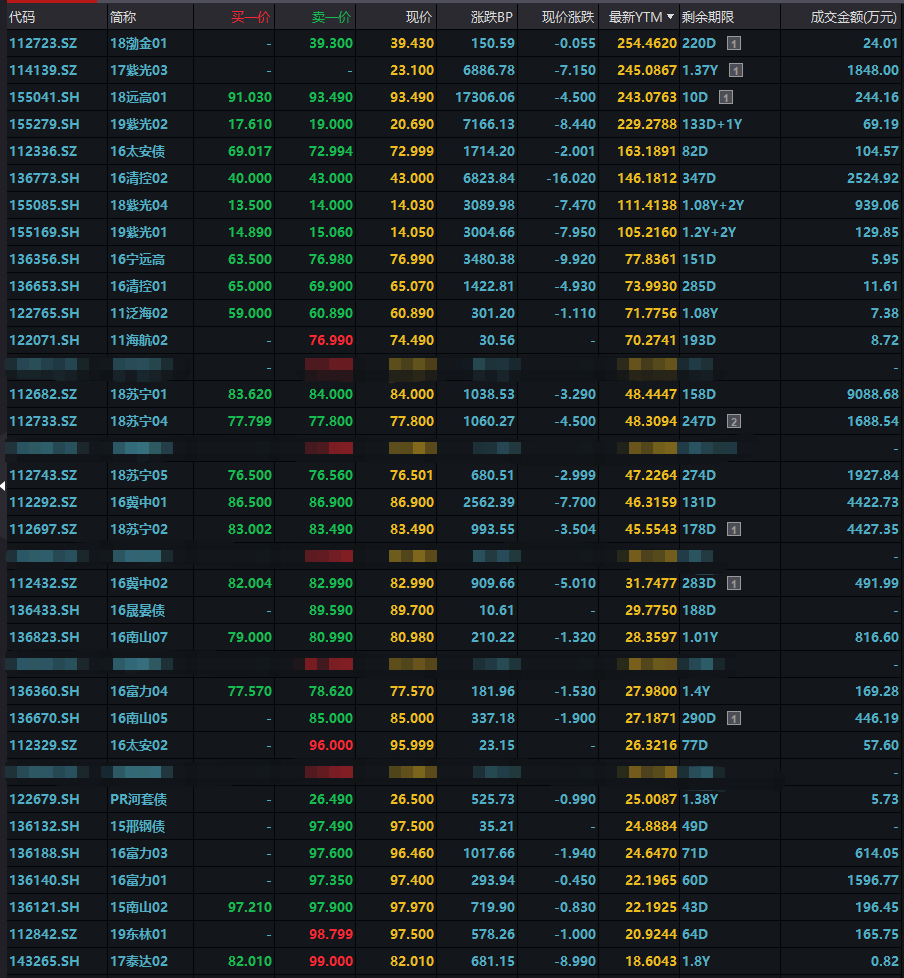The image size is (904, 978).
Task: Expand the left side panel arrow
Action: [3, 486]
